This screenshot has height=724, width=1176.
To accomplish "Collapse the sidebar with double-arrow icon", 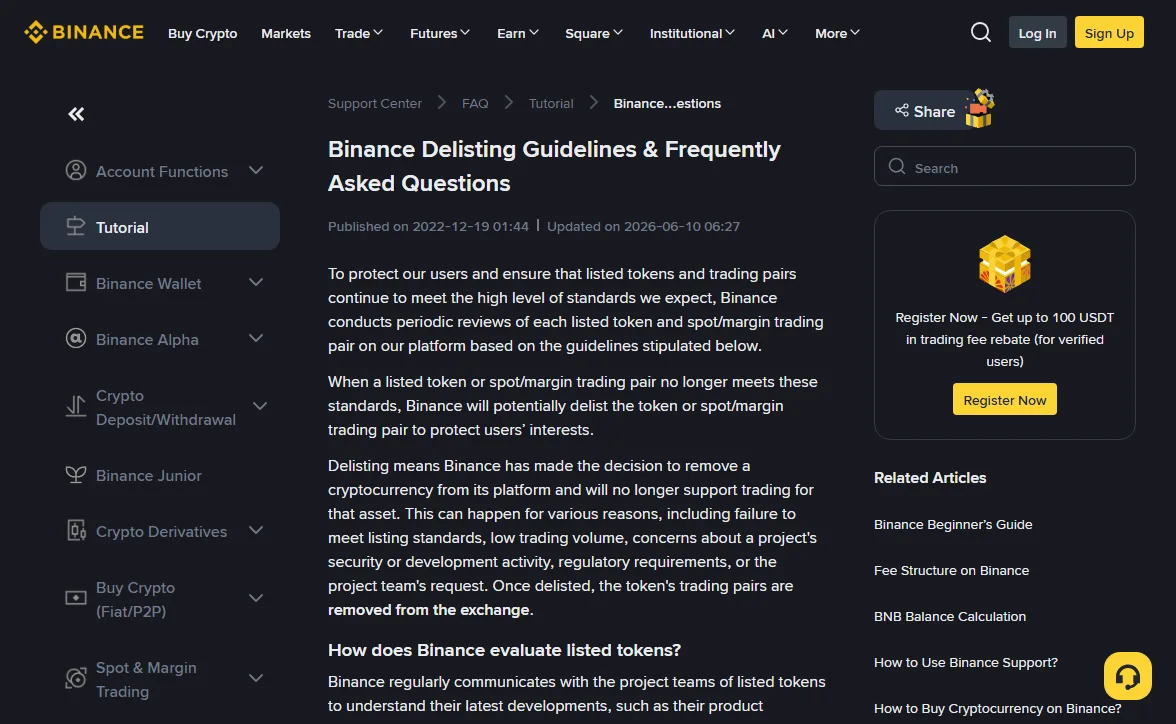I will tap(76, 114).
